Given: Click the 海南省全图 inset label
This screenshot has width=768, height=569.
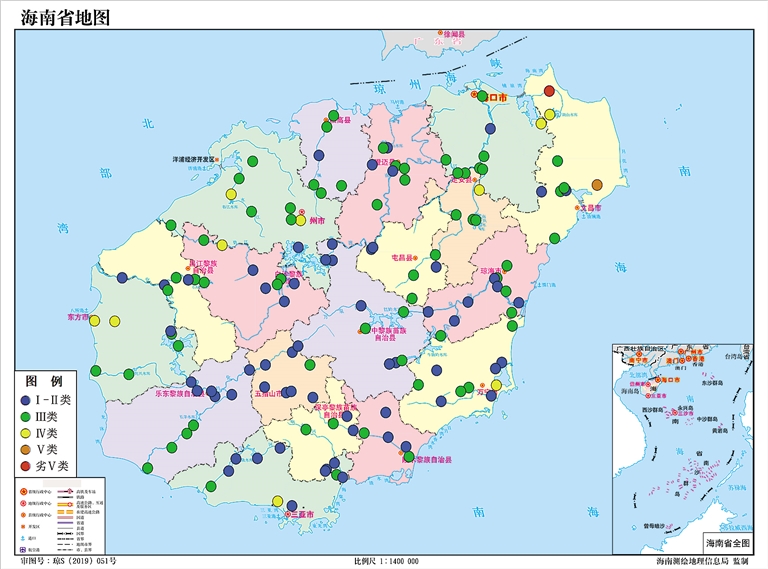Looking at the screenshot, I should pos(727,541).
